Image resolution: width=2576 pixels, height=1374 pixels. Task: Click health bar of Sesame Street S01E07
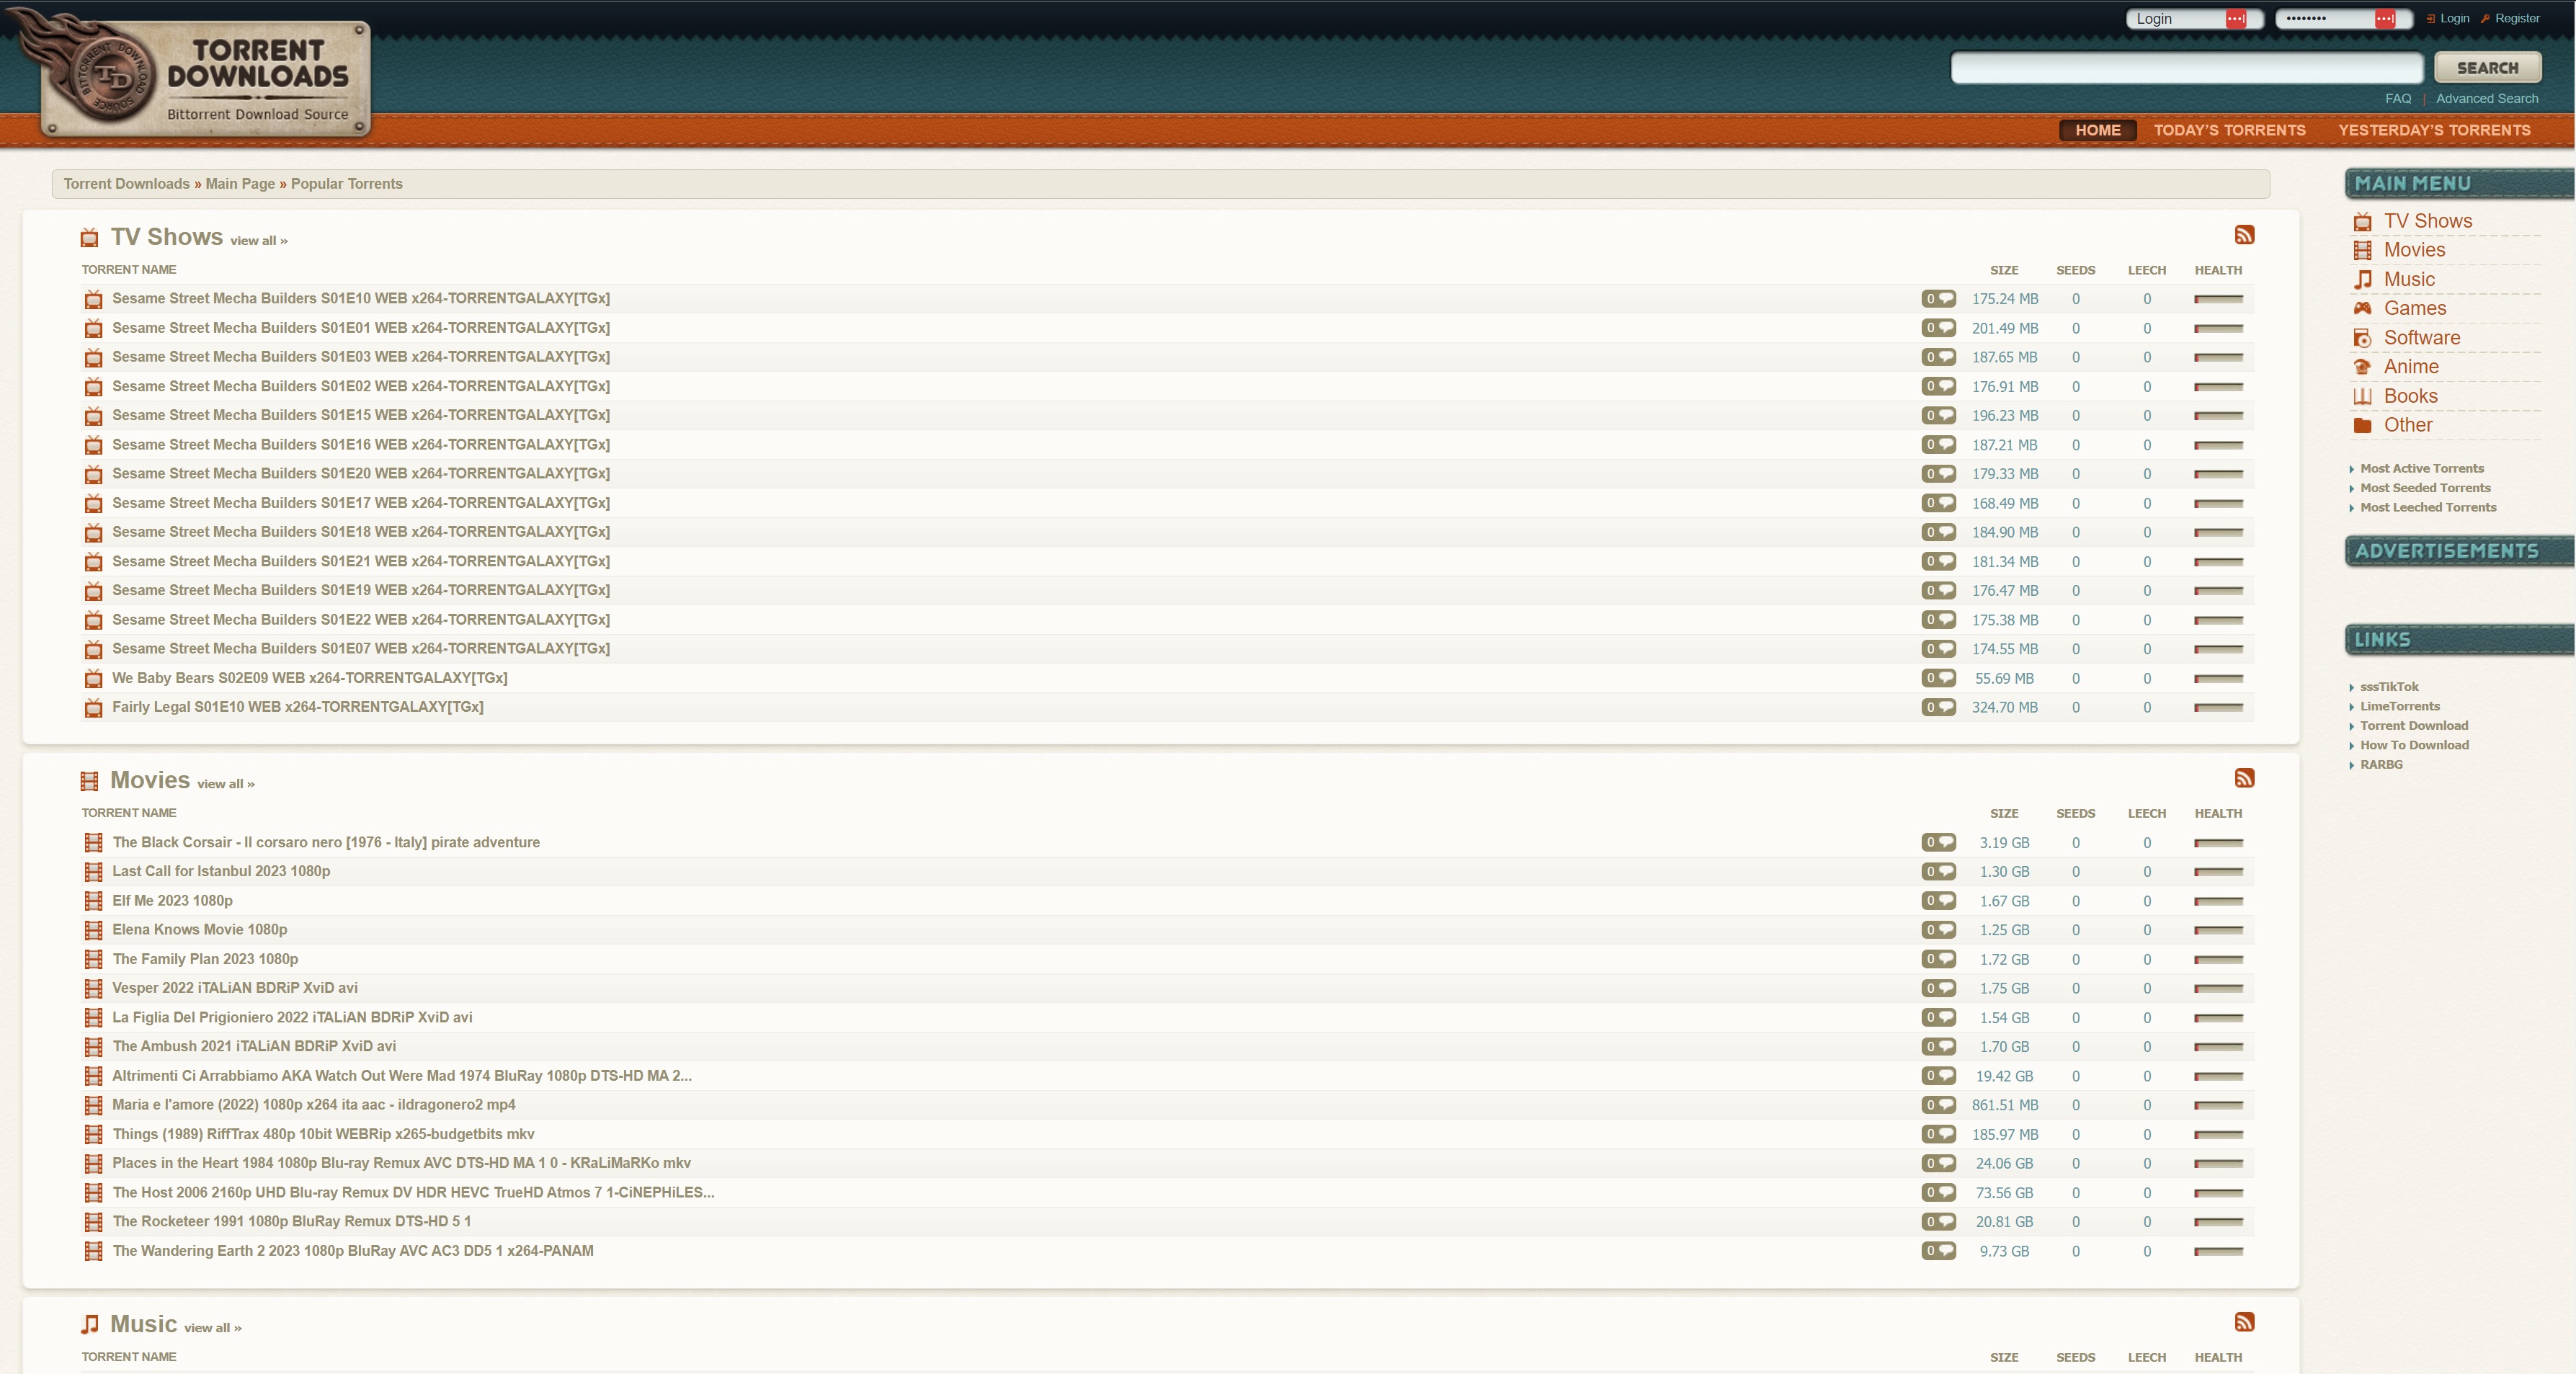point(2218,649)
